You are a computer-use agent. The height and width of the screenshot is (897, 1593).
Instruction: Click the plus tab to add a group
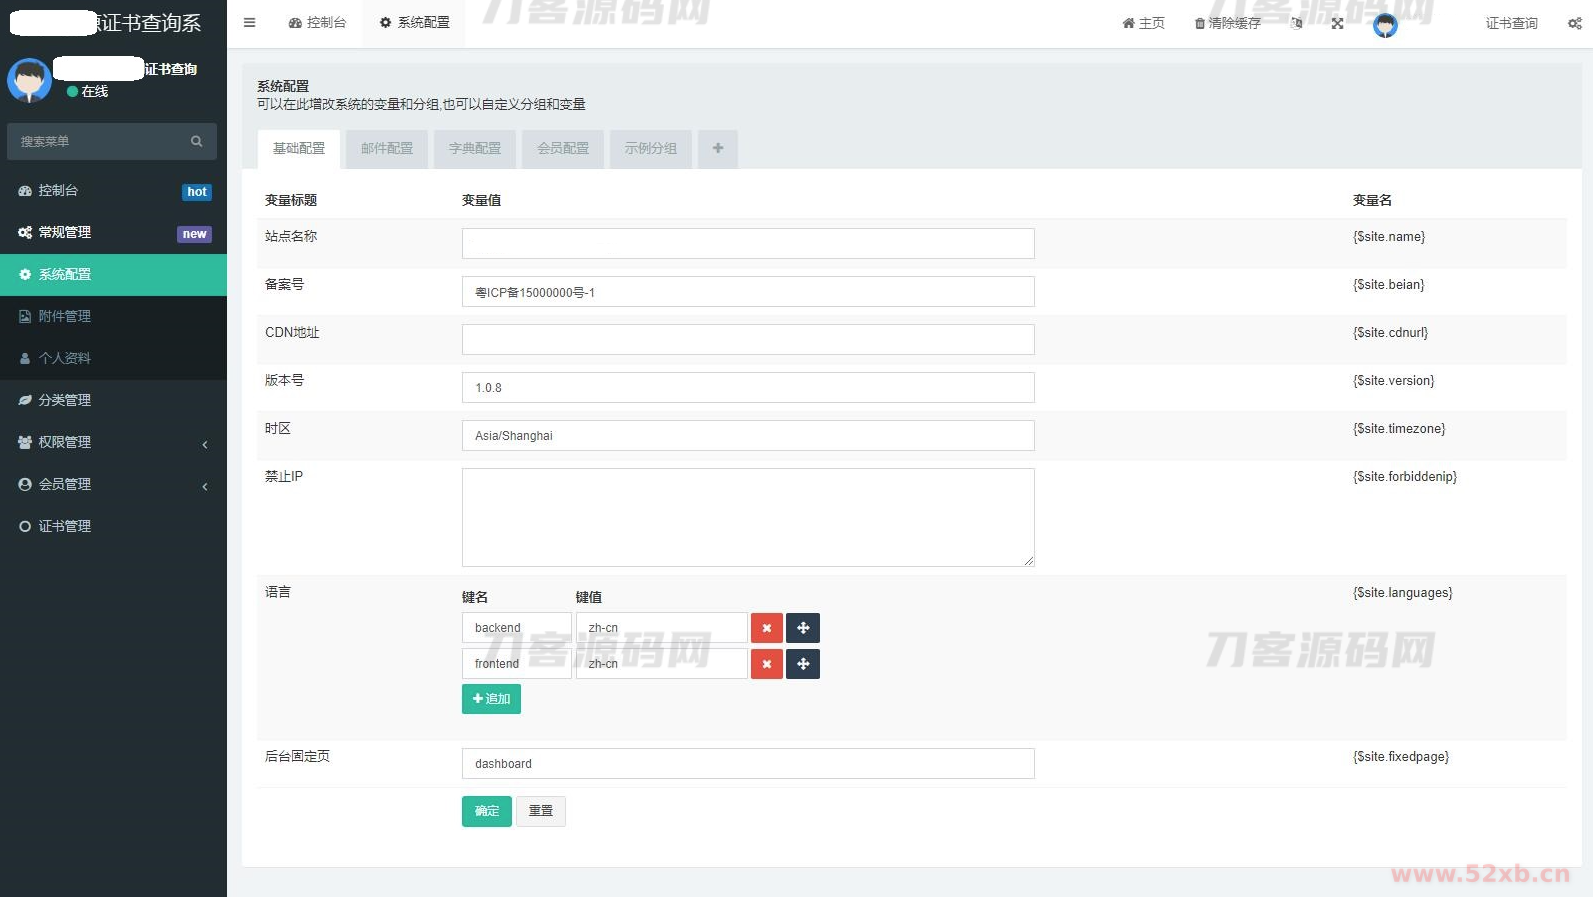717,149
